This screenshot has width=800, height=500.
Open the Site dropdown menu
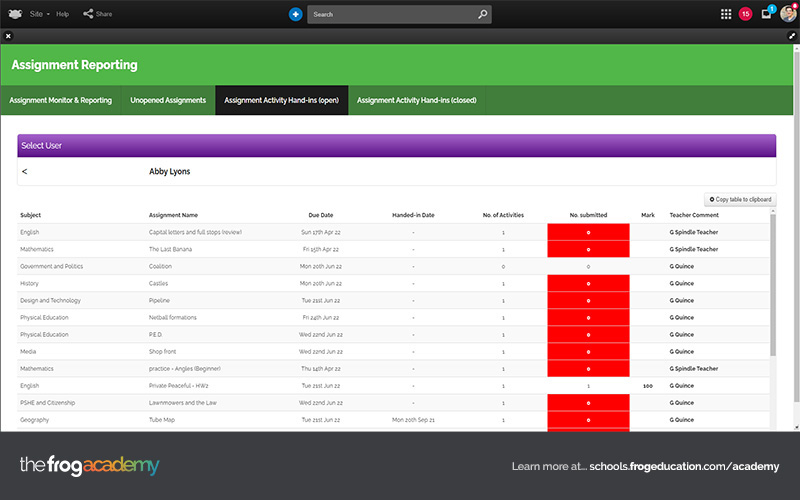39,14
